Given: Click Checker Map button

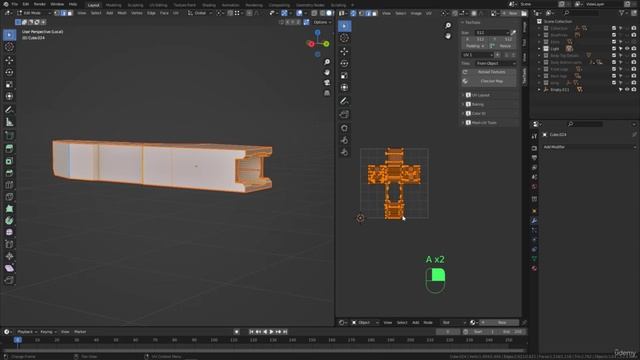Looking at the screenshot, I should click(489, 81).
